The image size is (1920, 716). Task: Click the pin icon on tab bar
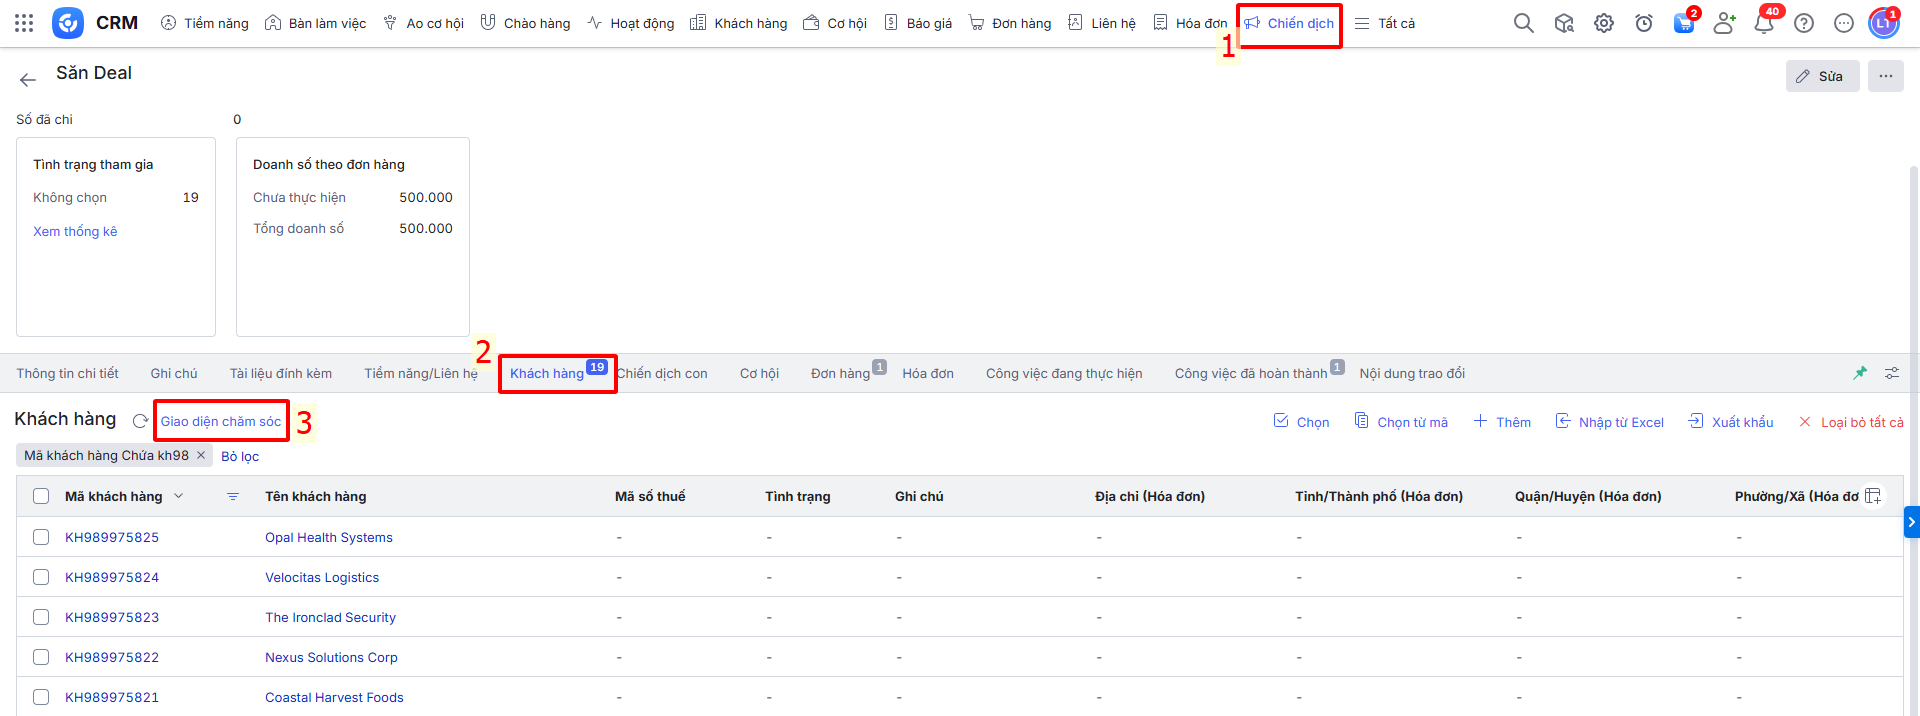(x=1860, y=373)
